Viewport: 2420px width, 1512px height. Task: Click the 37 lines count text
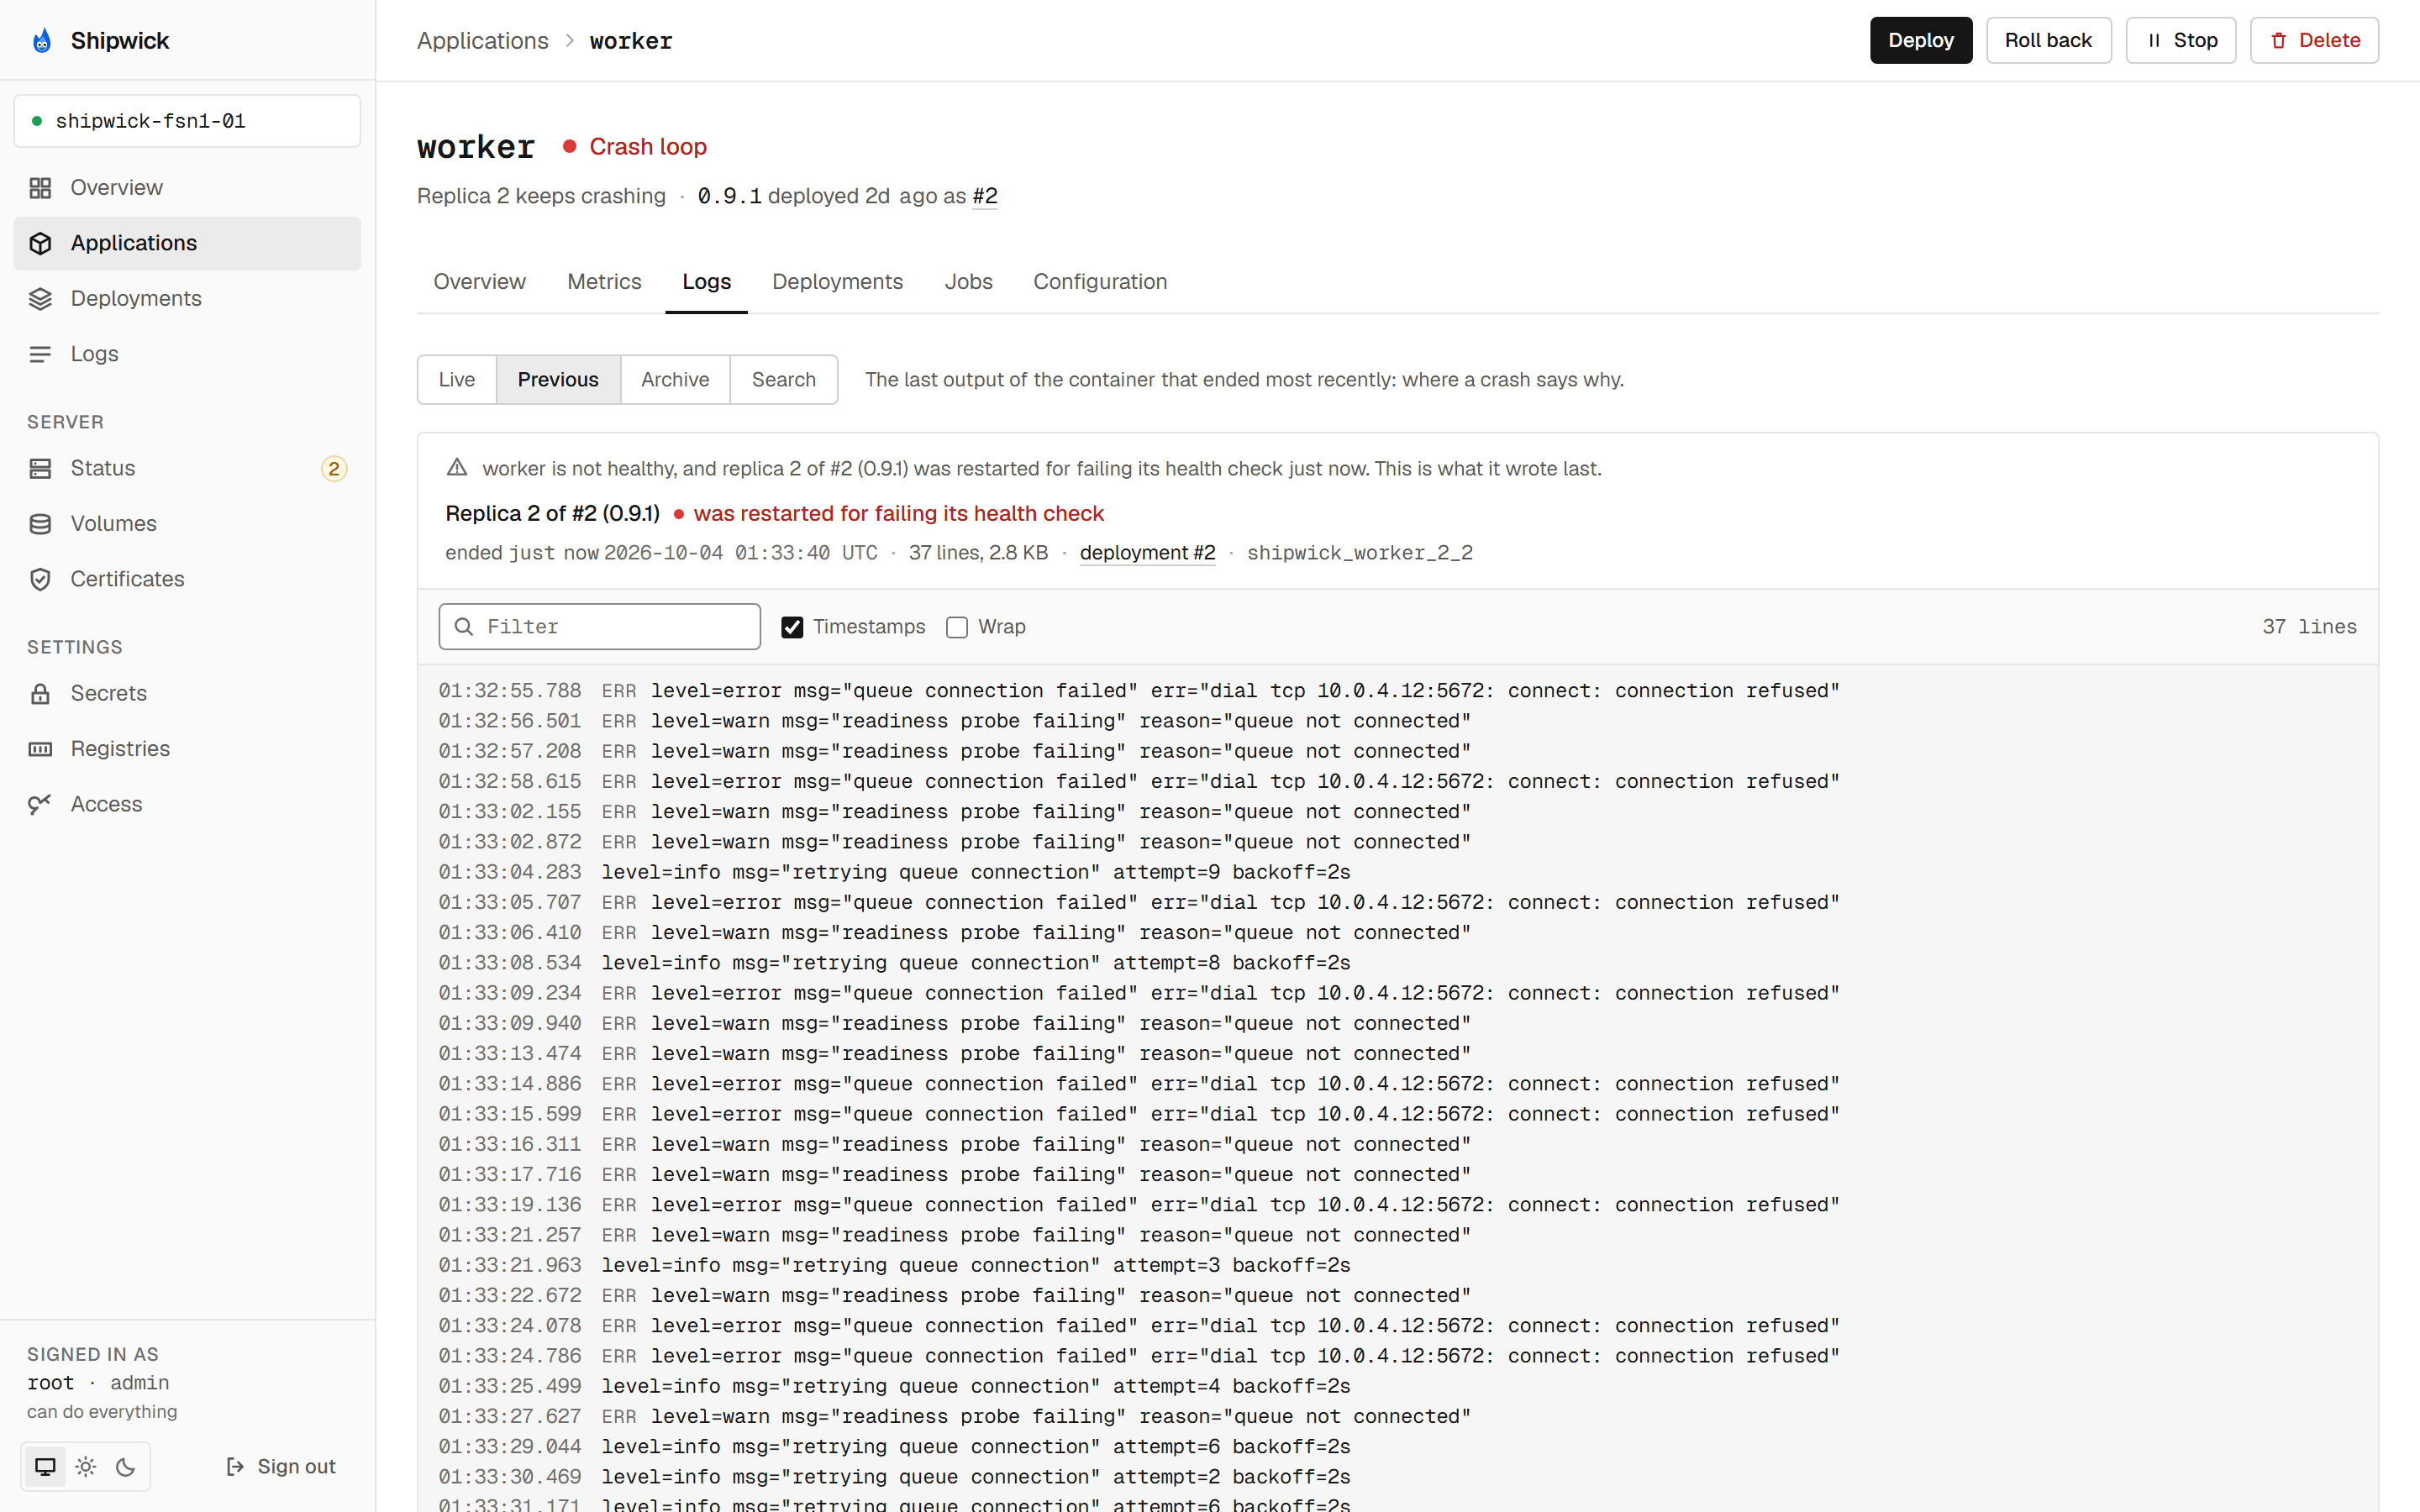pos(2310,626)
